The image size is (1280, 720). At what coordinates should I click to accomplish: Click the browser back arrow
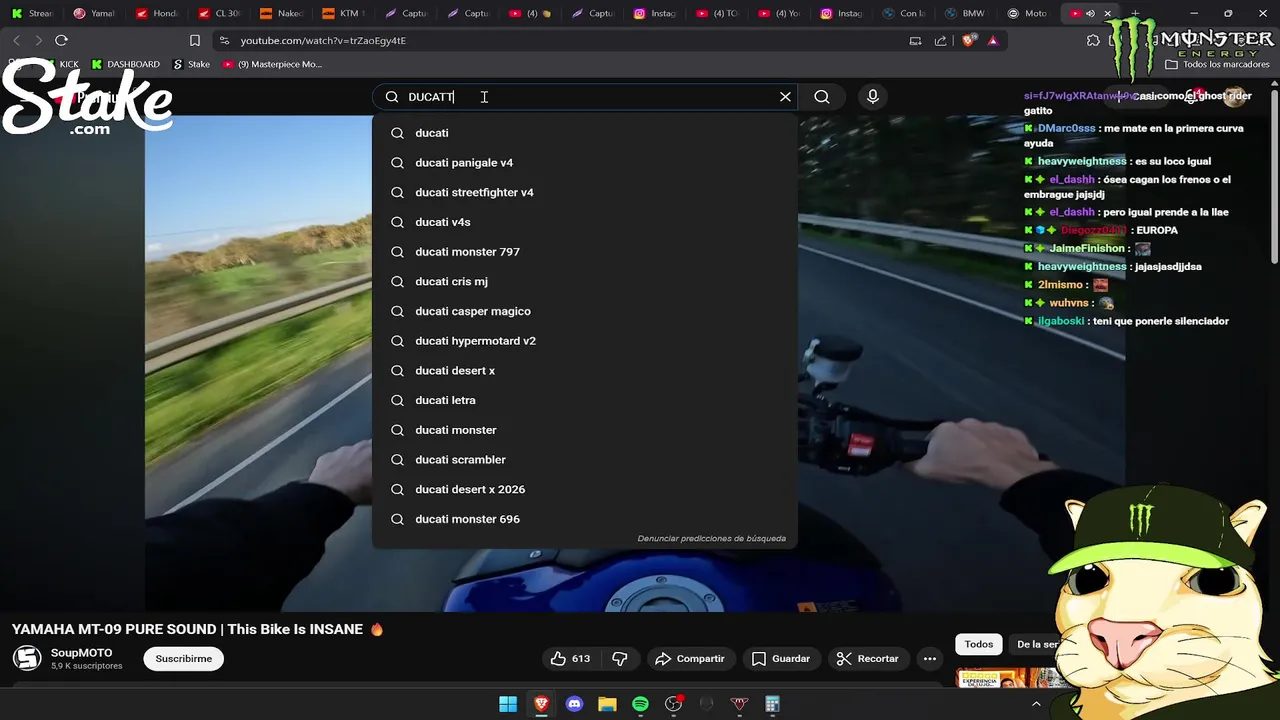point(16,40)
